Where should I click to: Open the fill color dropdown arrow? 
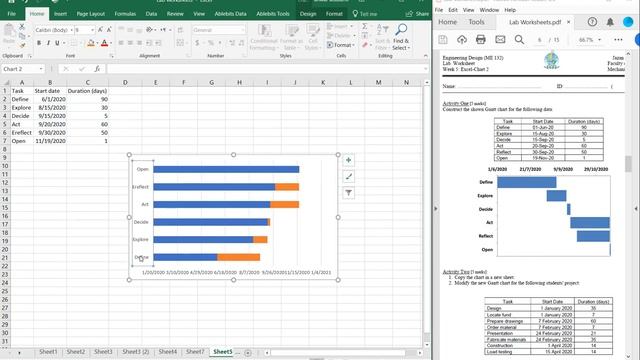coord(97,43)
